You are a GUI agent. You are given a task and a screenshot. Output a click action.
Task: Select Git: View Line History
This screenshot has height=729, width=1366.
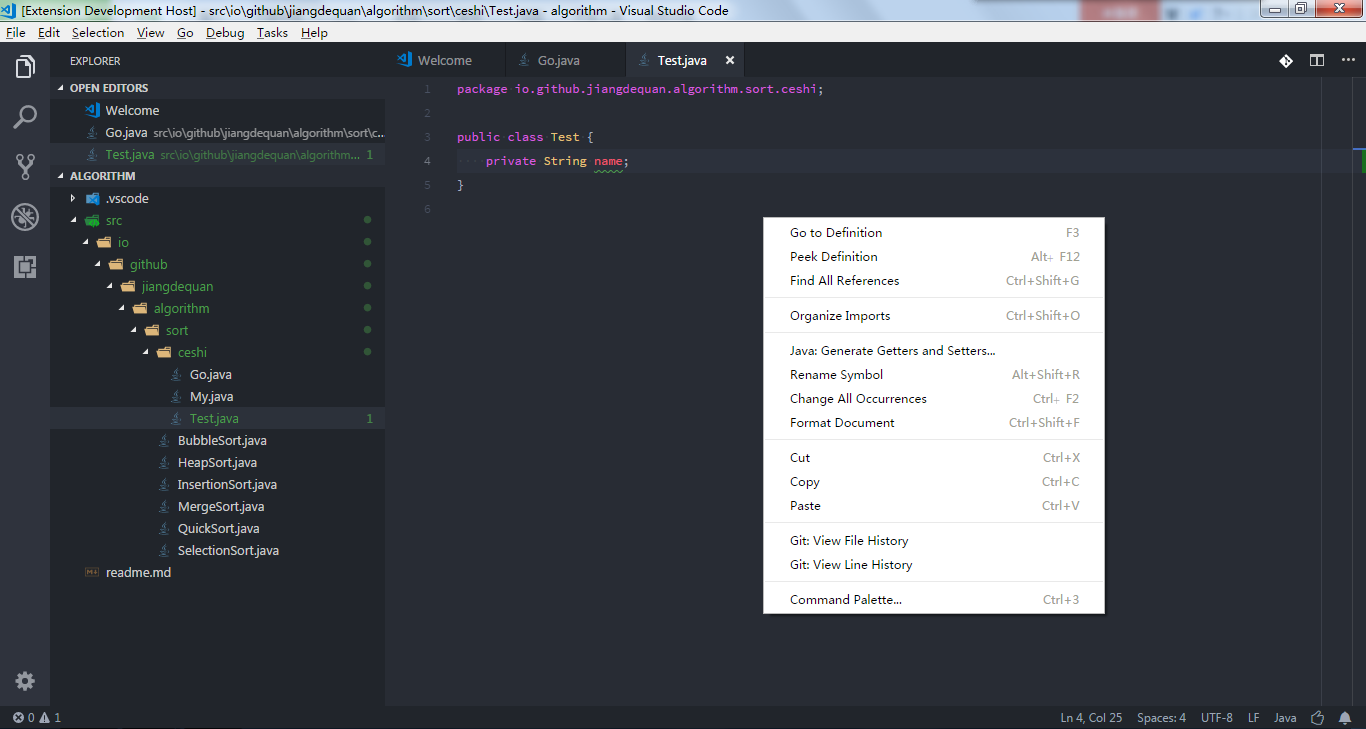934,565
